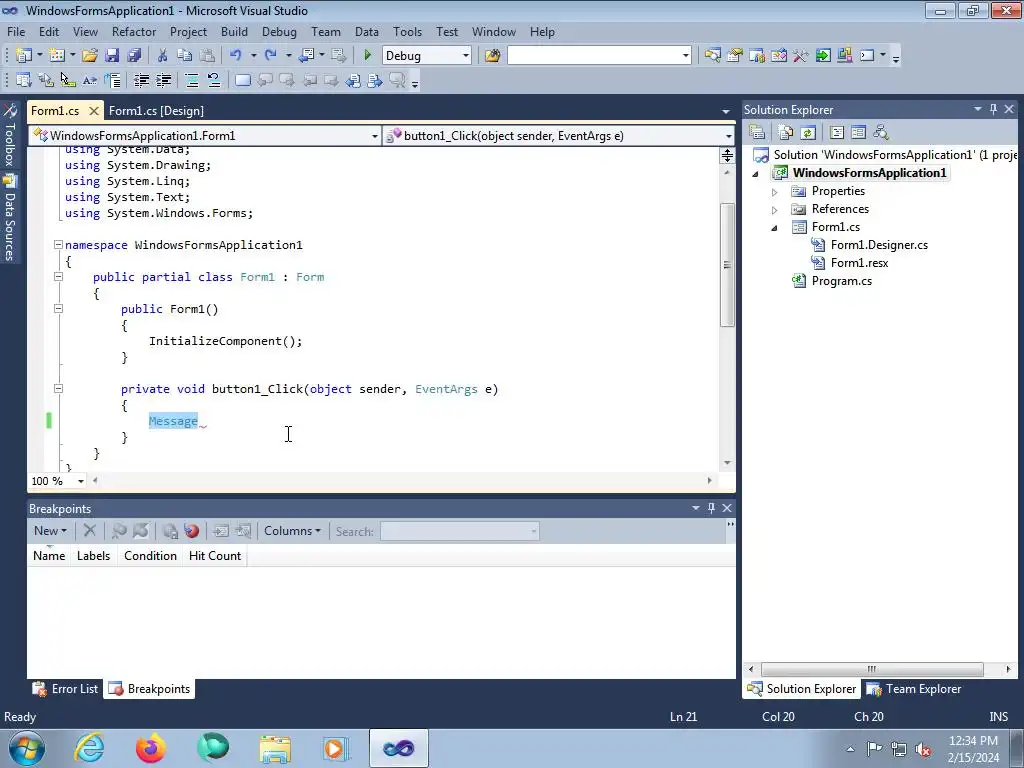
Task: Toggle auto hide pin on Breakpoints panel
Action: coord(711,507)
